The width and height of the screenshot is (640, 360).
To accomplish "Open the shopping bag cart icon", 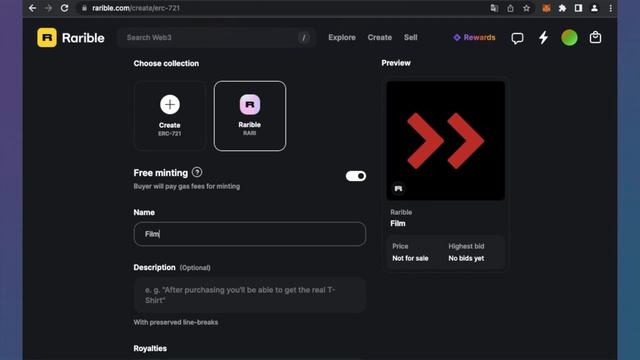I will (x=595, y=38).
